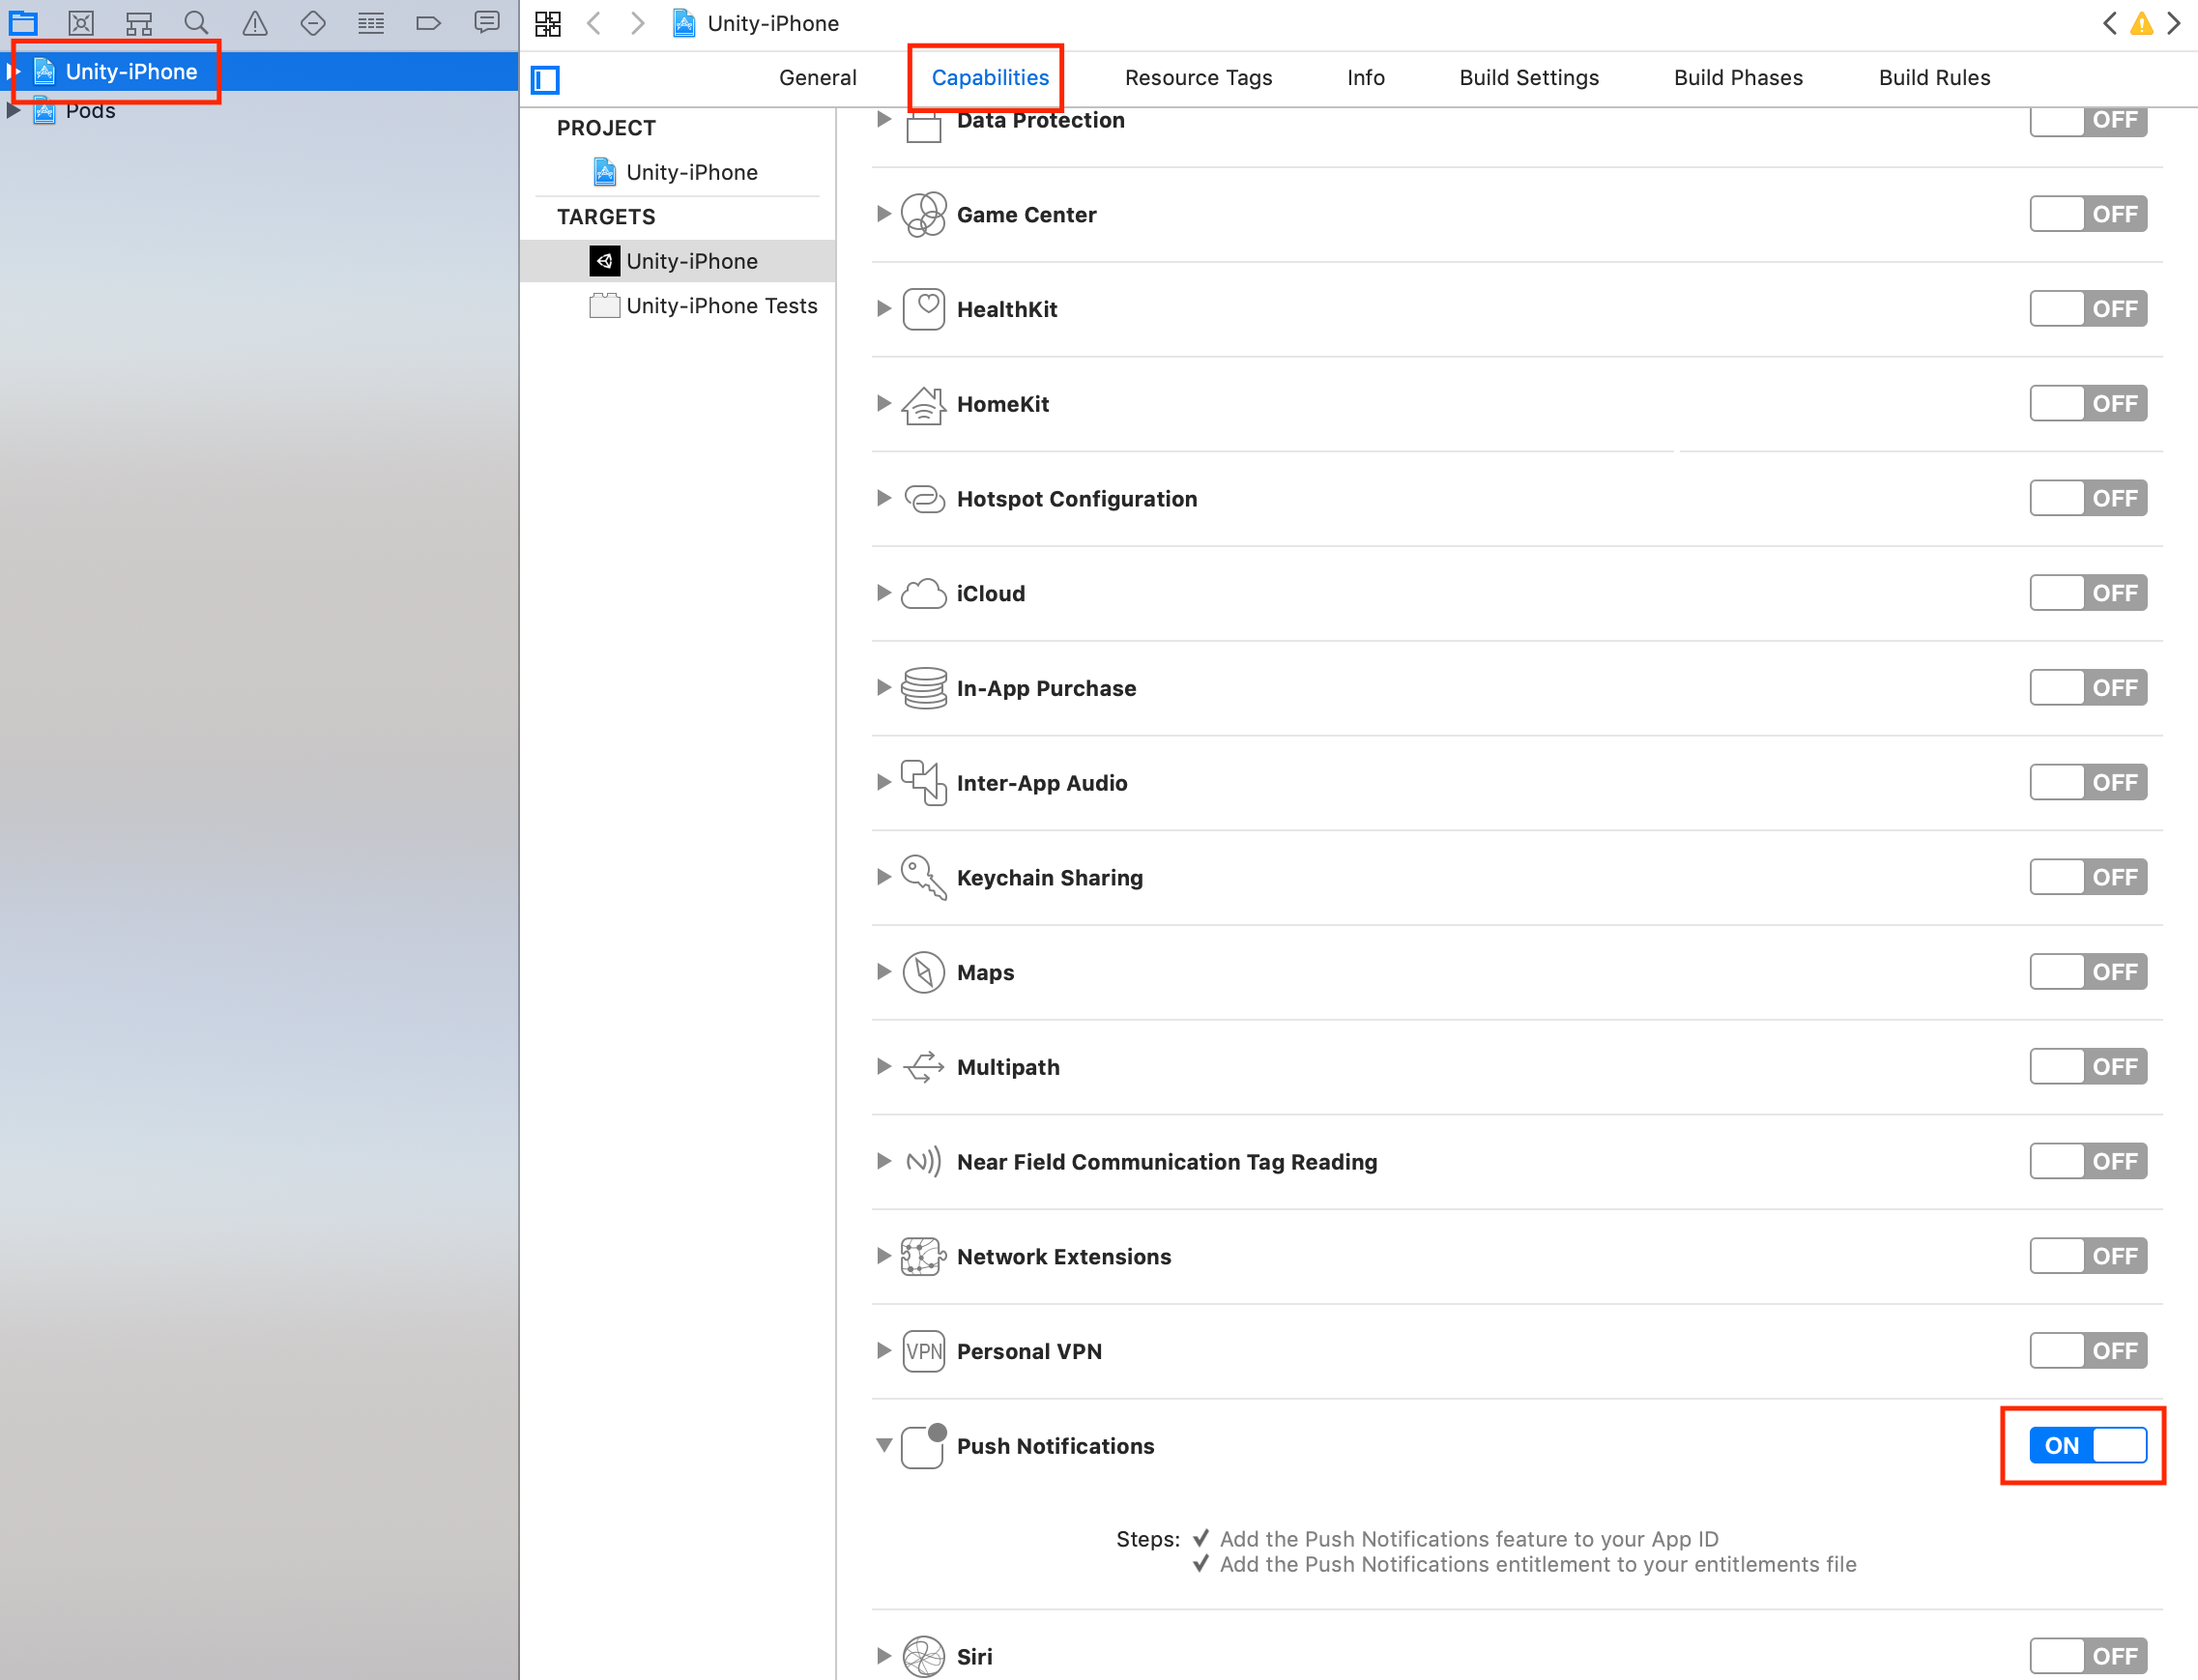Expand the Keychain Sharing section

pos(883,877)
